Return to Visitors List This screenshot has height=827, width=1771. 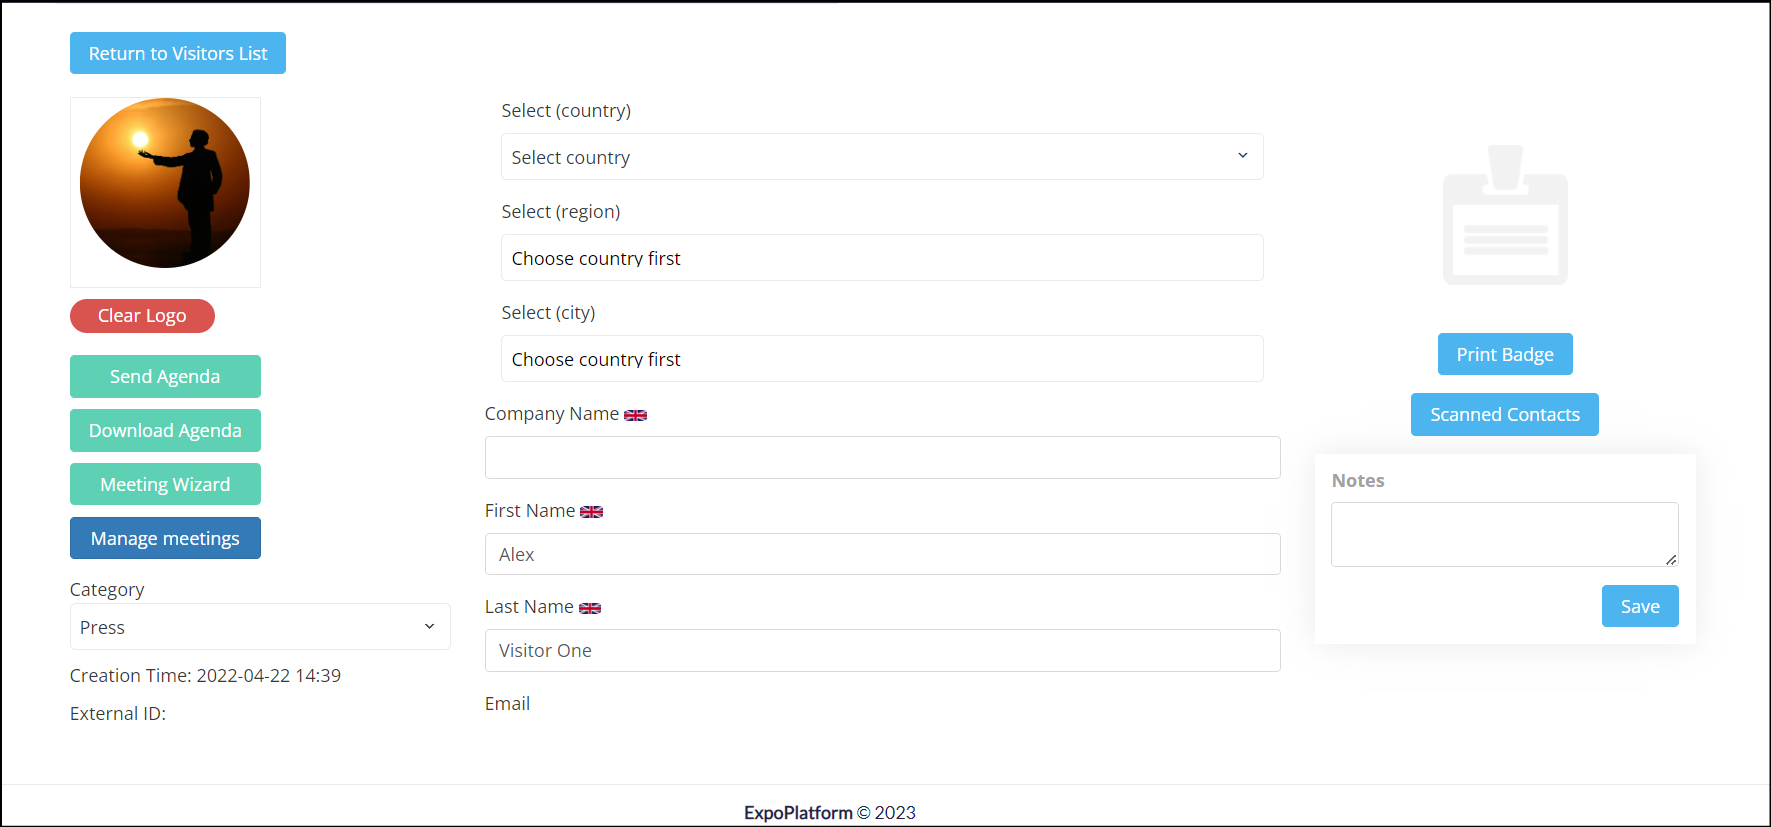point(178,53)
